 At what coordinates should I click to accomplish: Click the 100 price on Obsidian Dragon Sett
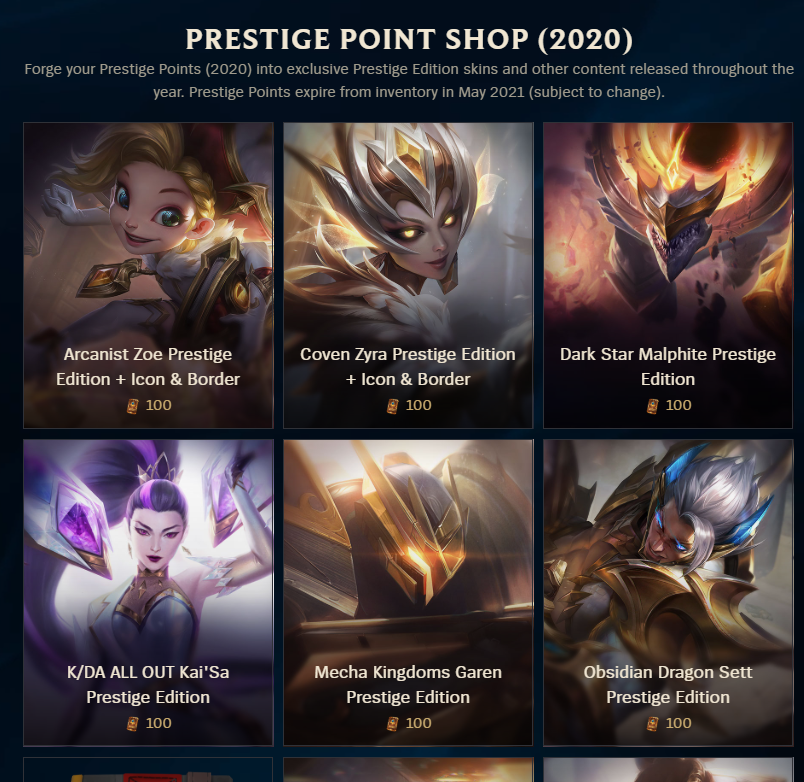678,723
